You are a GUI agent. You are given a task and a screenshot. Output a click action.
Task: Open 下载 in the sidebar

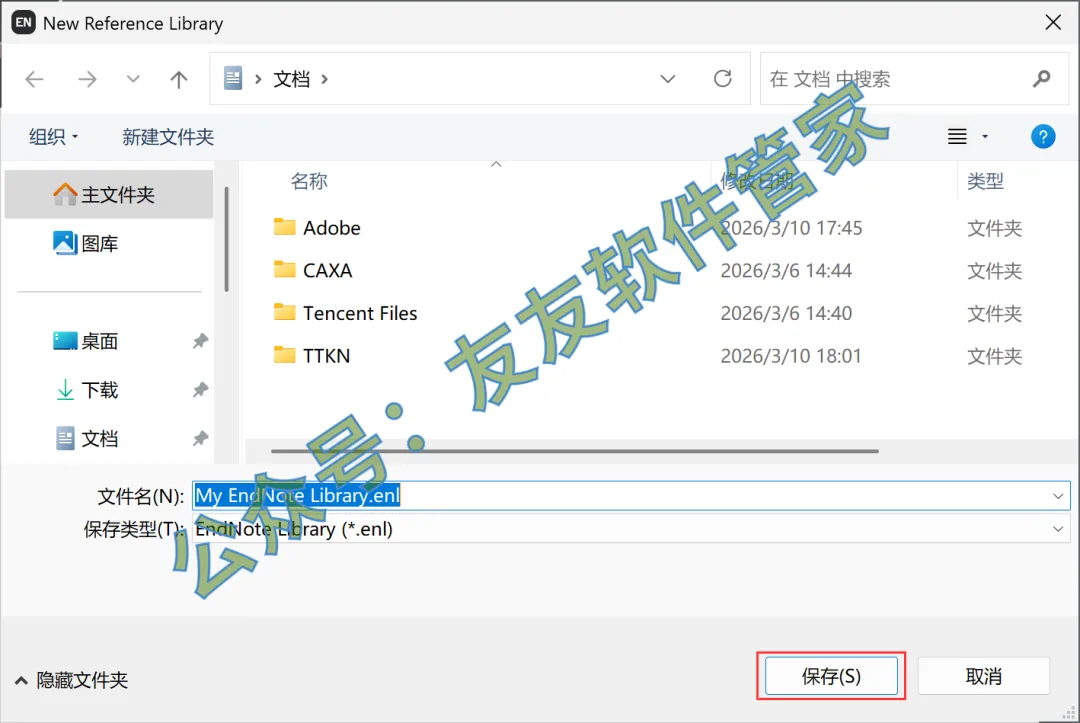point(109,390)
